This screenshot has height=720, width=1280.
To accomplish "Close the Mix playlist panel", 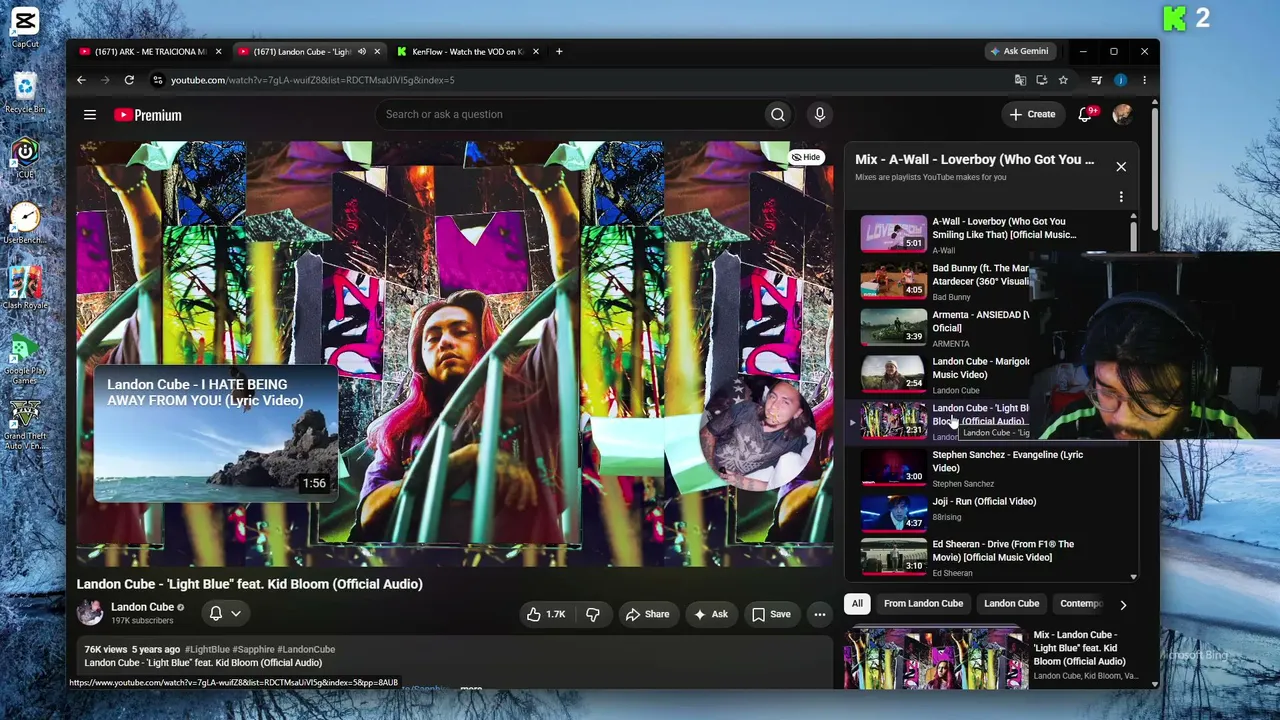I will pos(1121,167).
